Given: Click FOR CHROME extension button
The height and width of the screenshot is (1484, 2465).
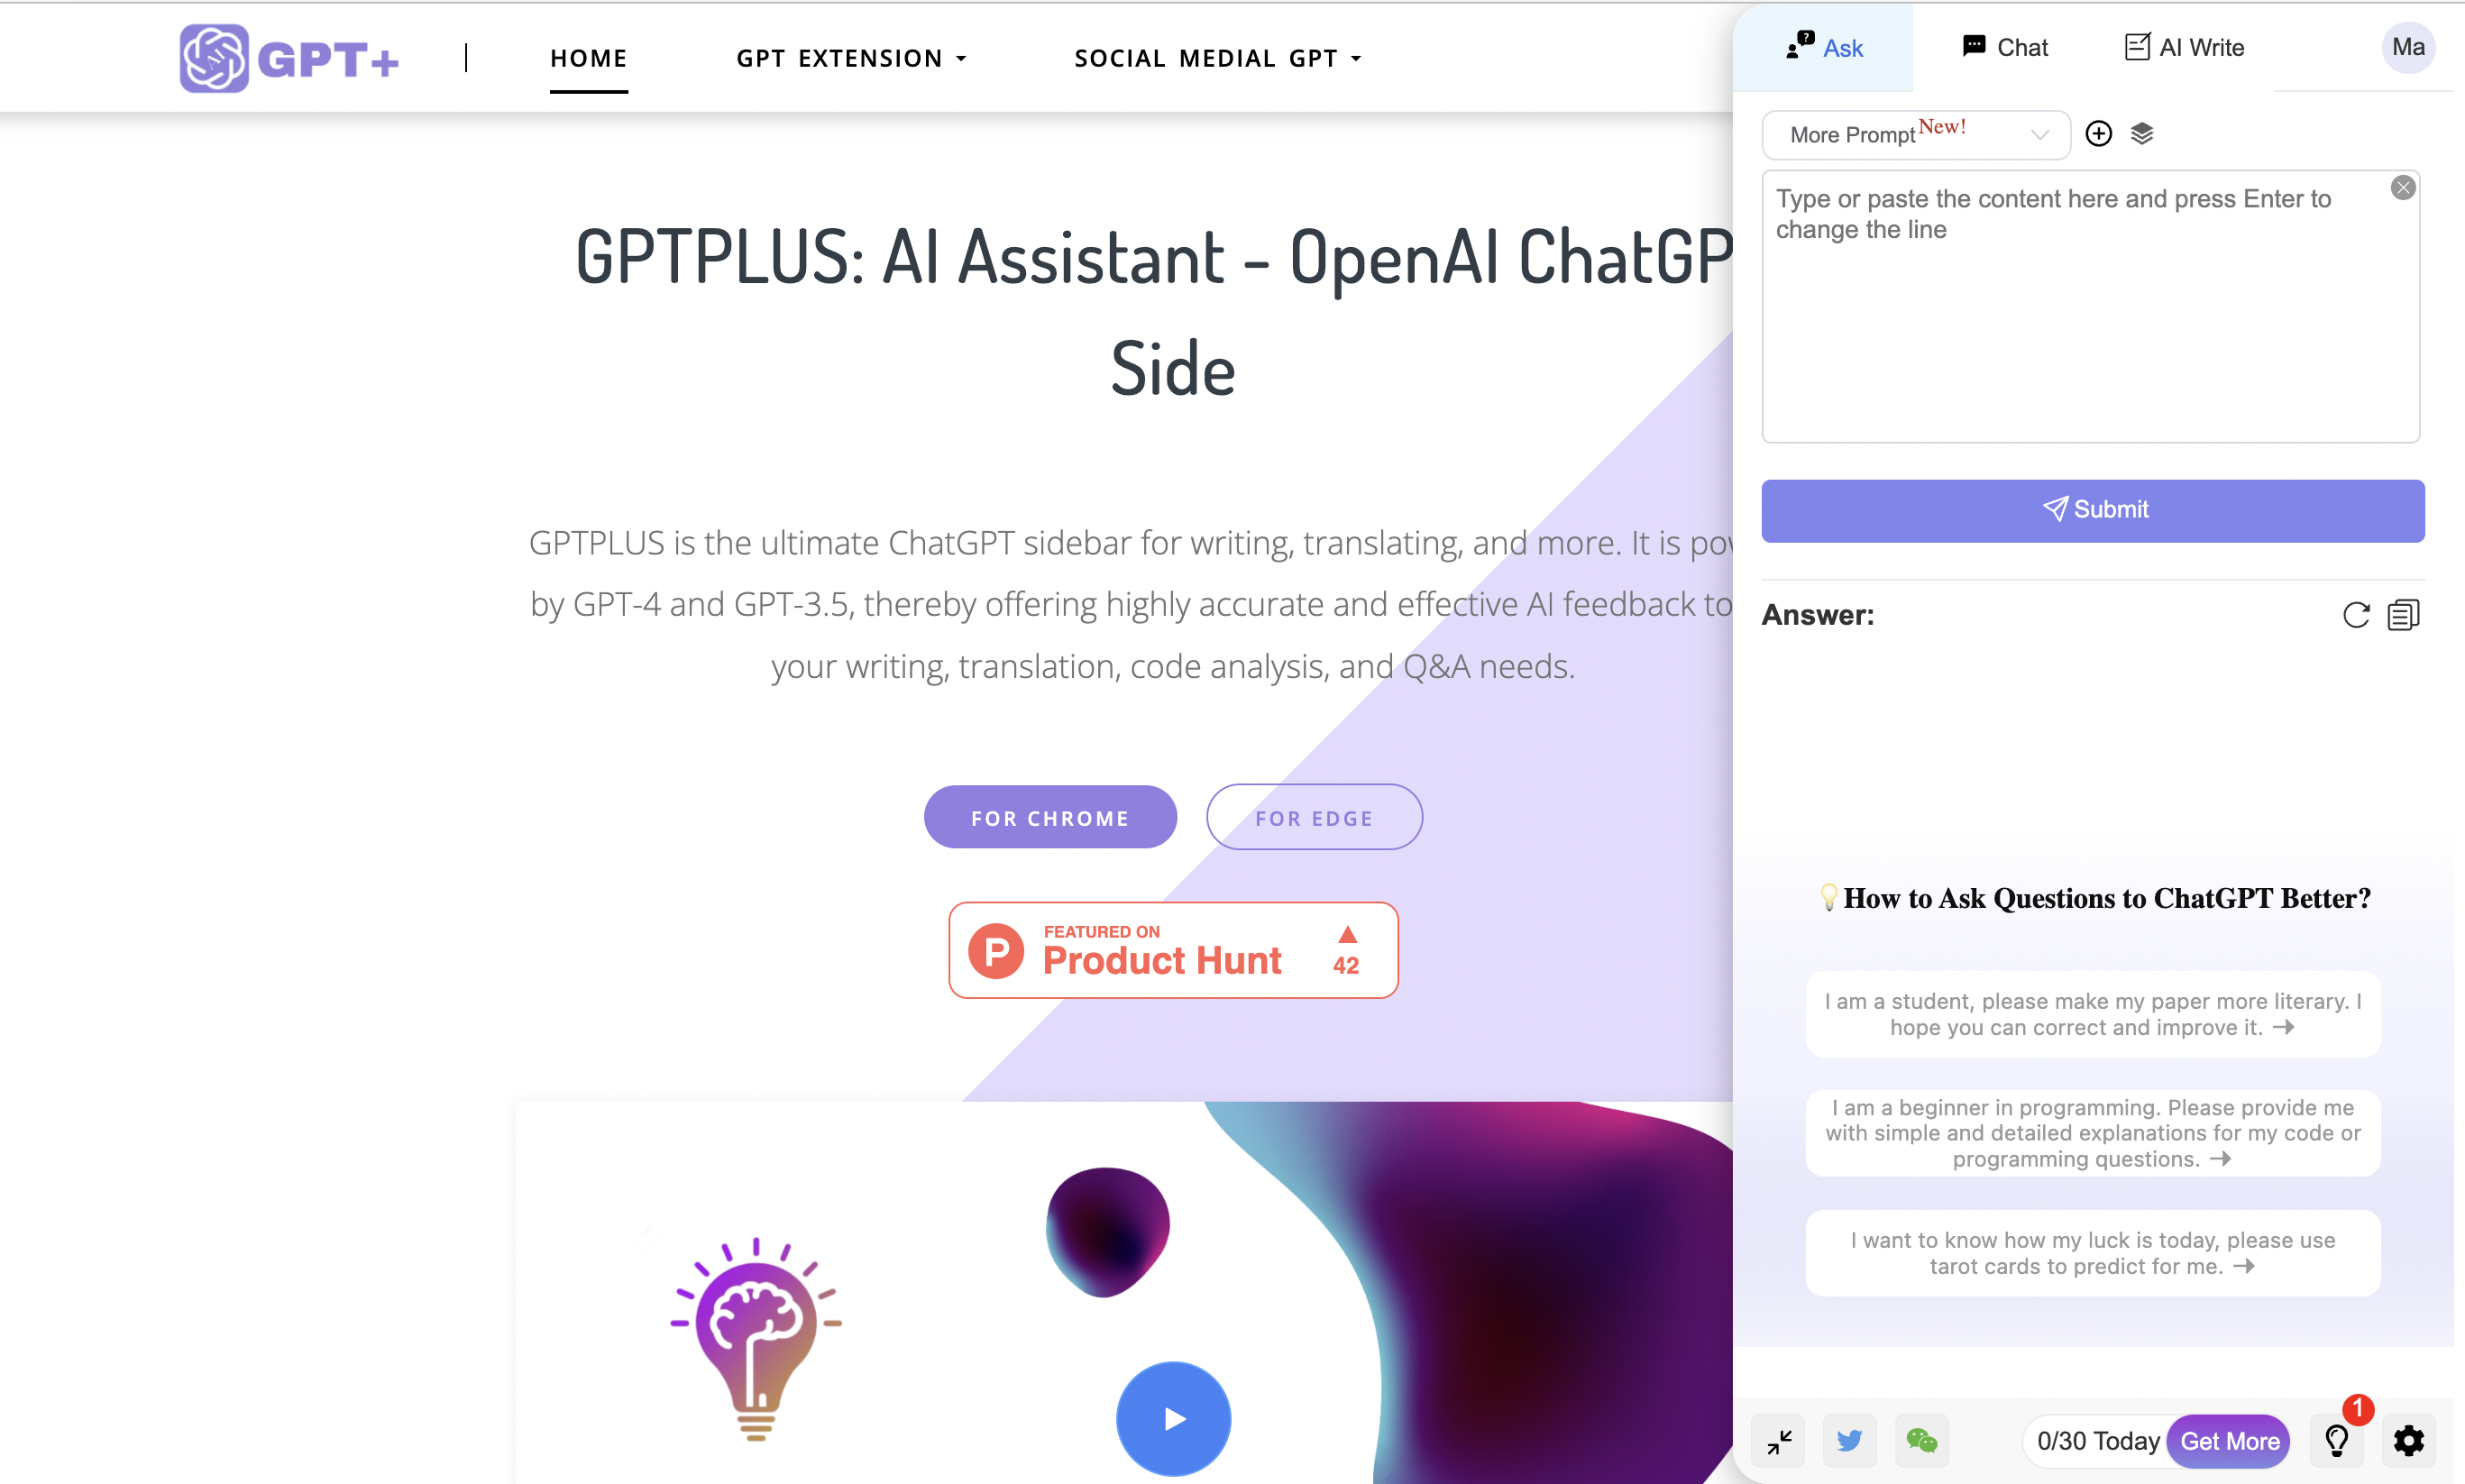Looking at the screenshot, I should pos(1051,817).
